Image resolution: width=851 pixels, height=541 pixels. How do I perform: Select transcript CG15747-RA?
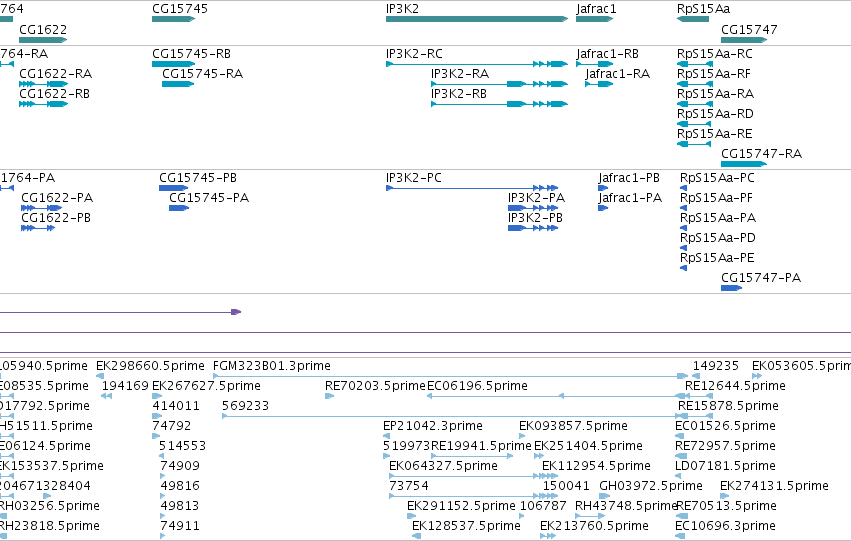(x=761, y=154)
